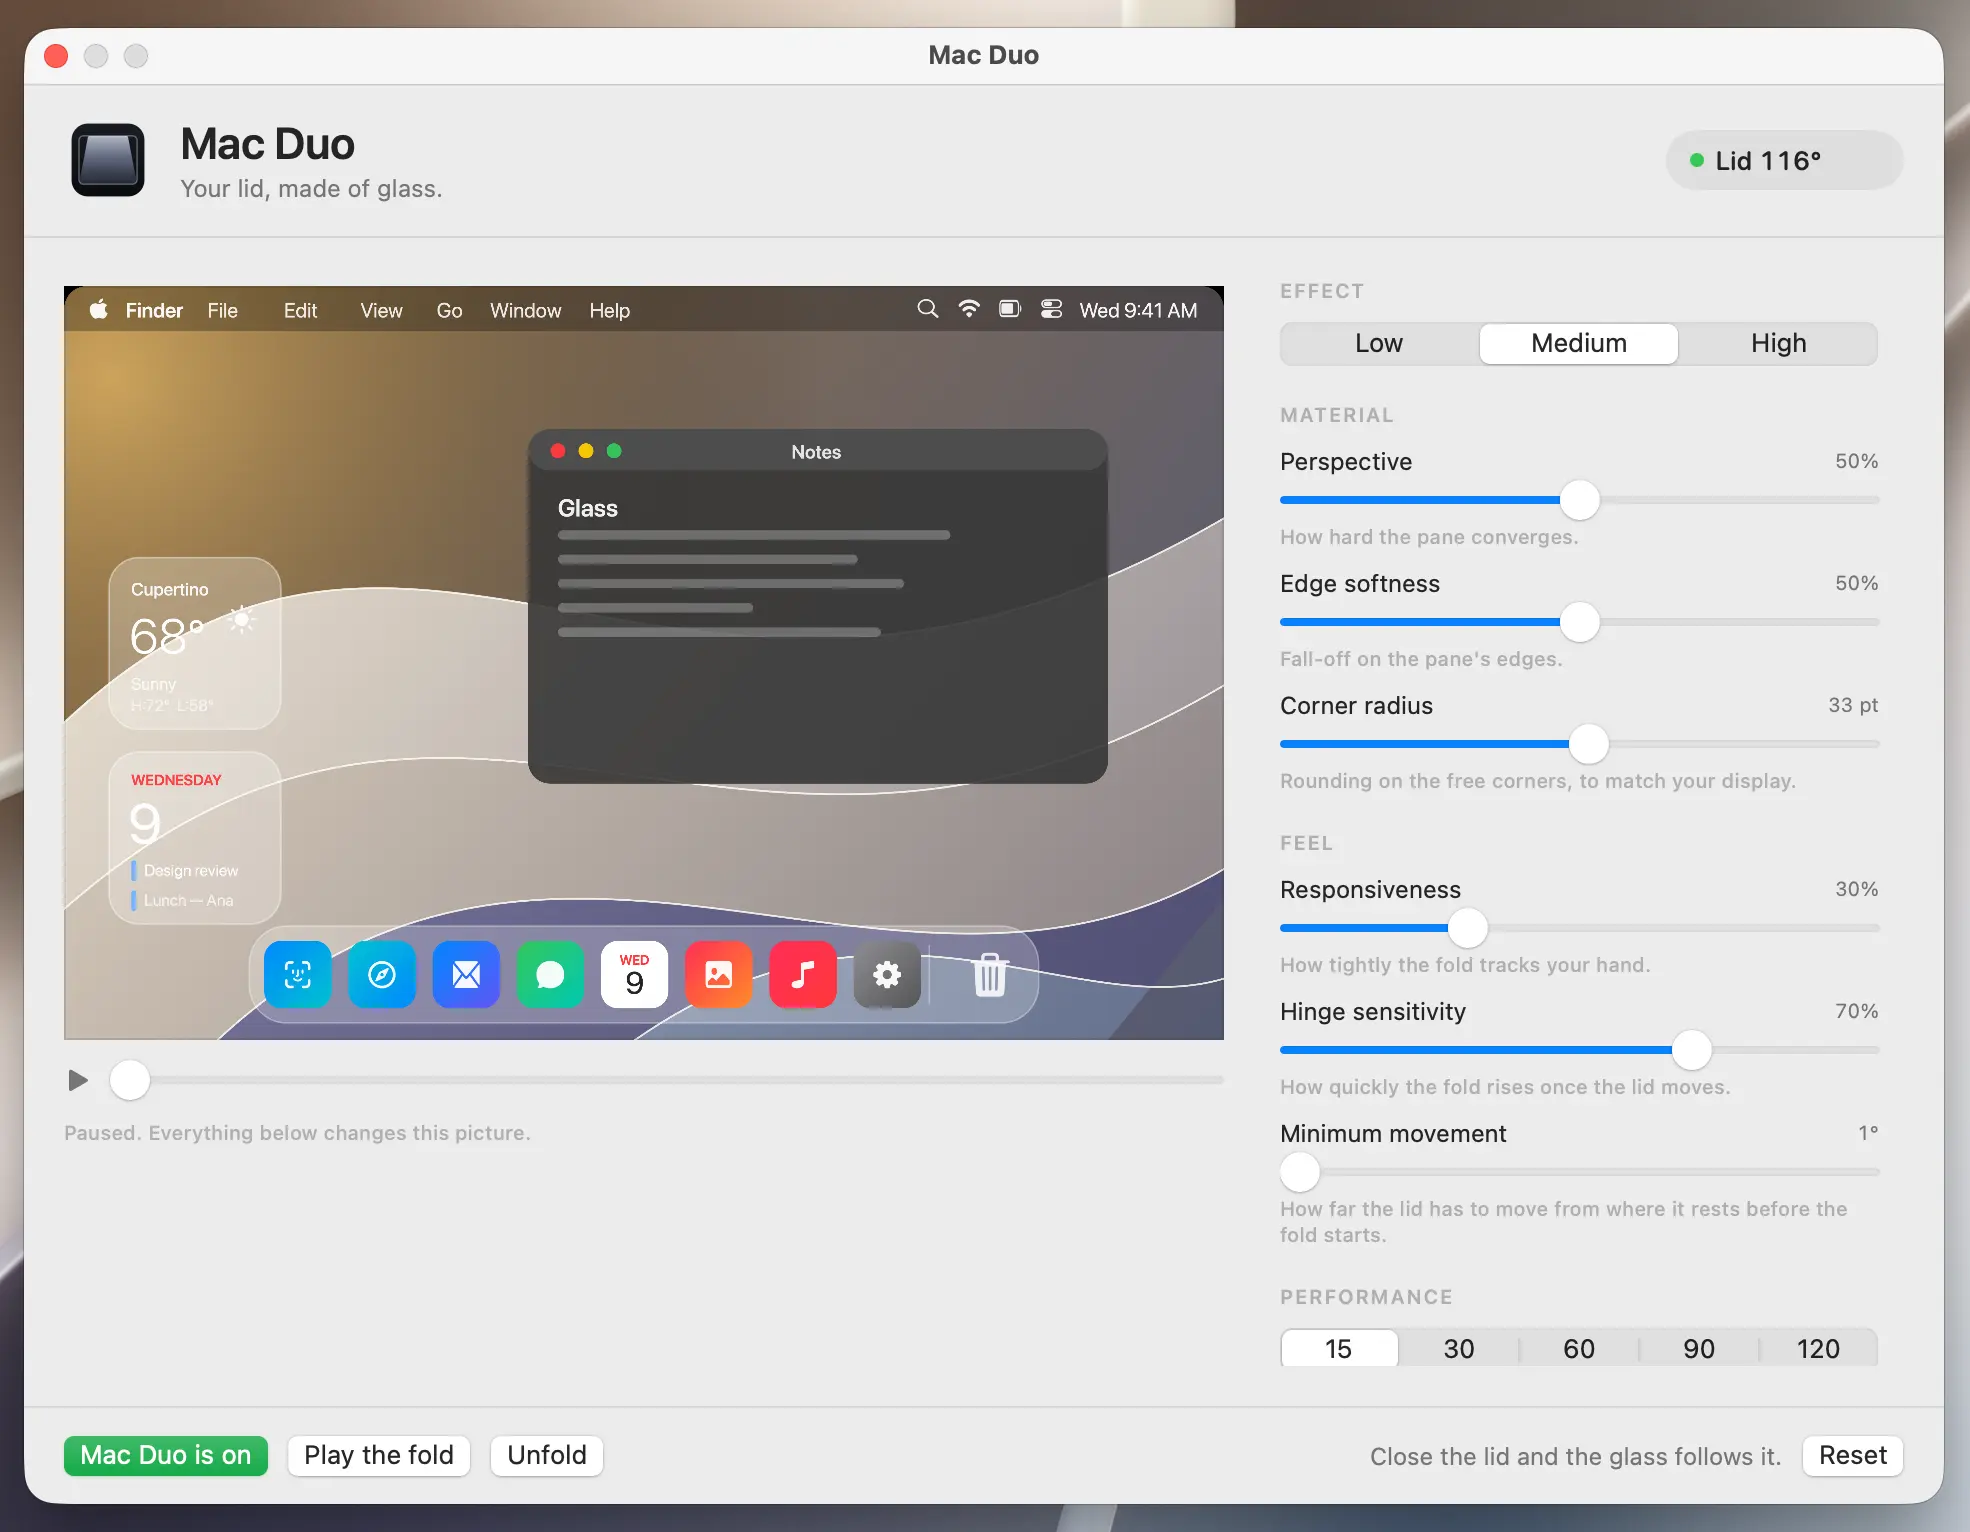
Task: Click the 30% responsiveness value
Action: [1856, 889]
